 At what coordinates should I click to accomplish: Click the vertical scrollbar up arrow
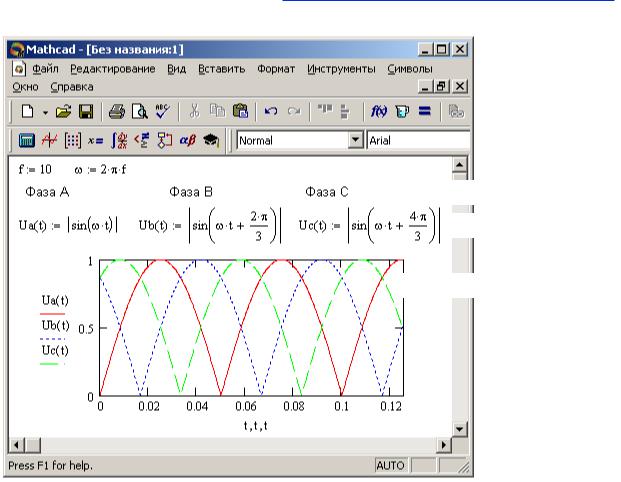click(459, 164)
